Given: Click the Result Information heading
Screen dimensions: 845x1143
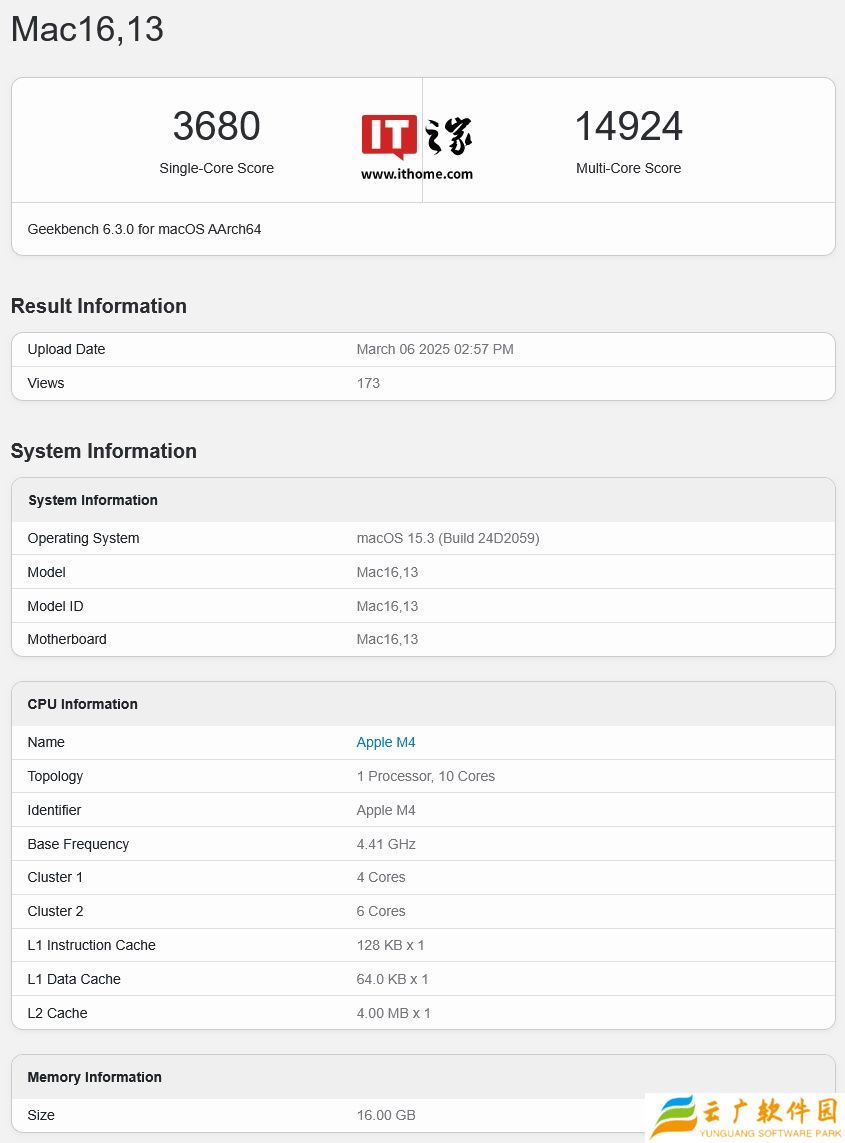Looking at the screenshot, I should coord(99,305).
